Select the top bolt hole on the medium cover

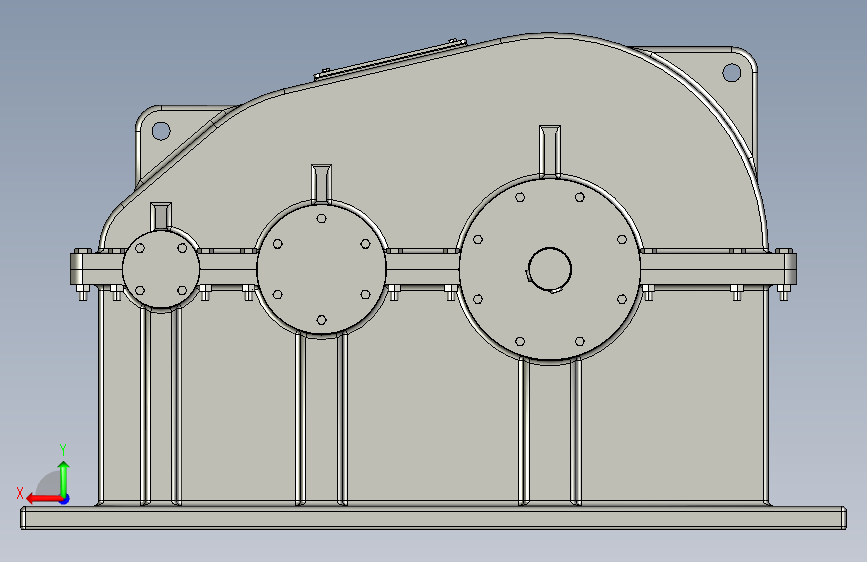pos(321,218)
